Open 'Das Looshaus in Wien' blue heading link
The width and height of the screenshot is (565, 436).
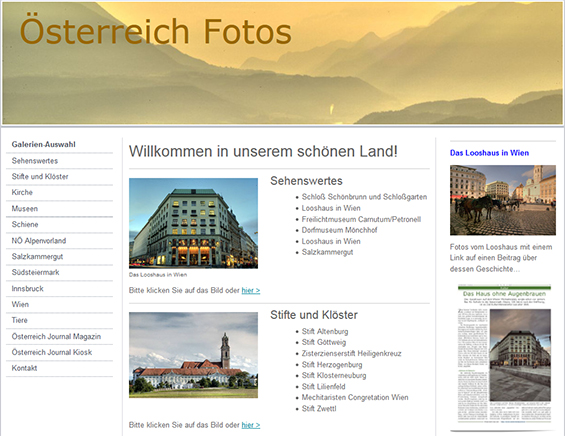(489, 153)
